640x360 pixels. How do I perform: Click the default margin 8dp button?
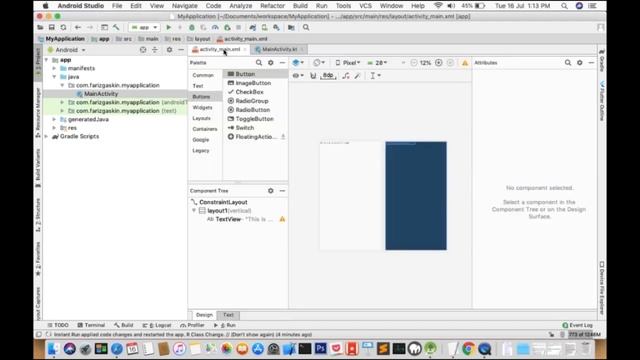328,76
